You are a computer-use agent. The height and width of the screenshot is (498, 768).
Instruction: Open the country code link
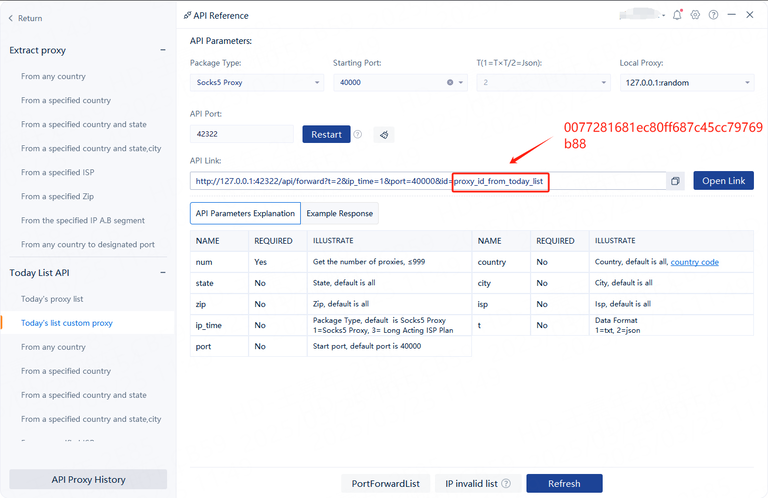point(694,262)
